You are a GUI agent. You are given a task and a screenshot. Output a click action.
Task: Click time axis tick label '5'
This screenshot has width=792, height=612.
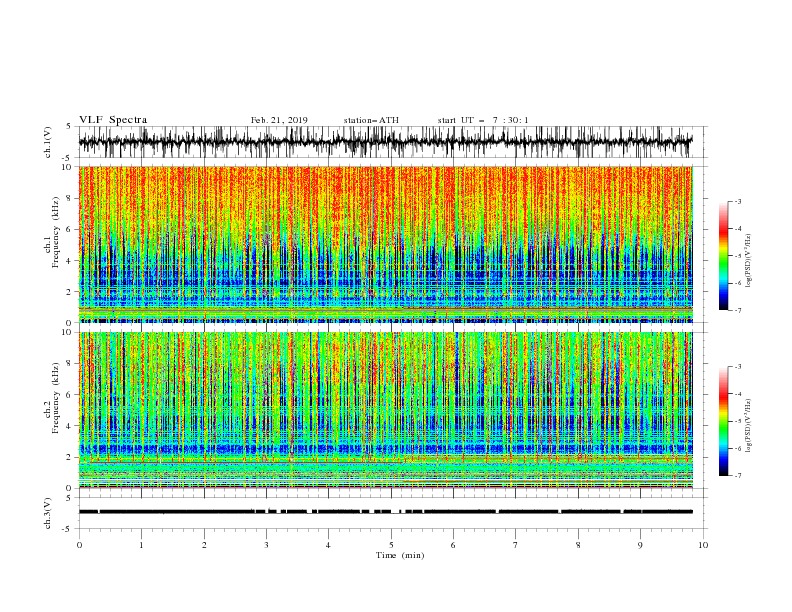coord(391,545)
